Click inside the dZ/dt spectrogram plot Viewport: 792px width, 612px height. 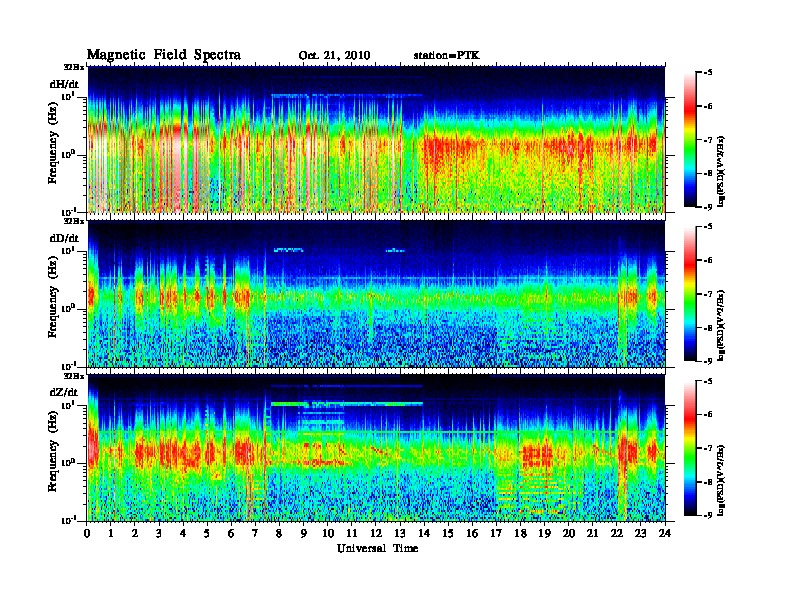click(376, 448)
